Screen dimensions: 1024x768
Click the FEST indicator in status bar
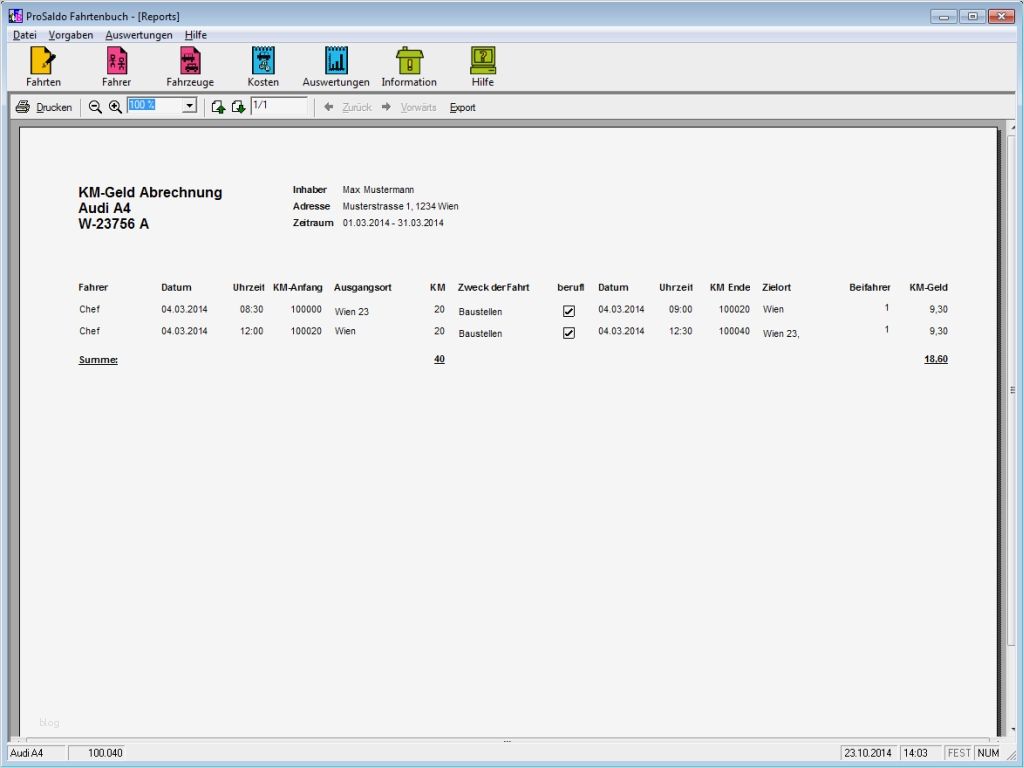click(x=959, y=753)
